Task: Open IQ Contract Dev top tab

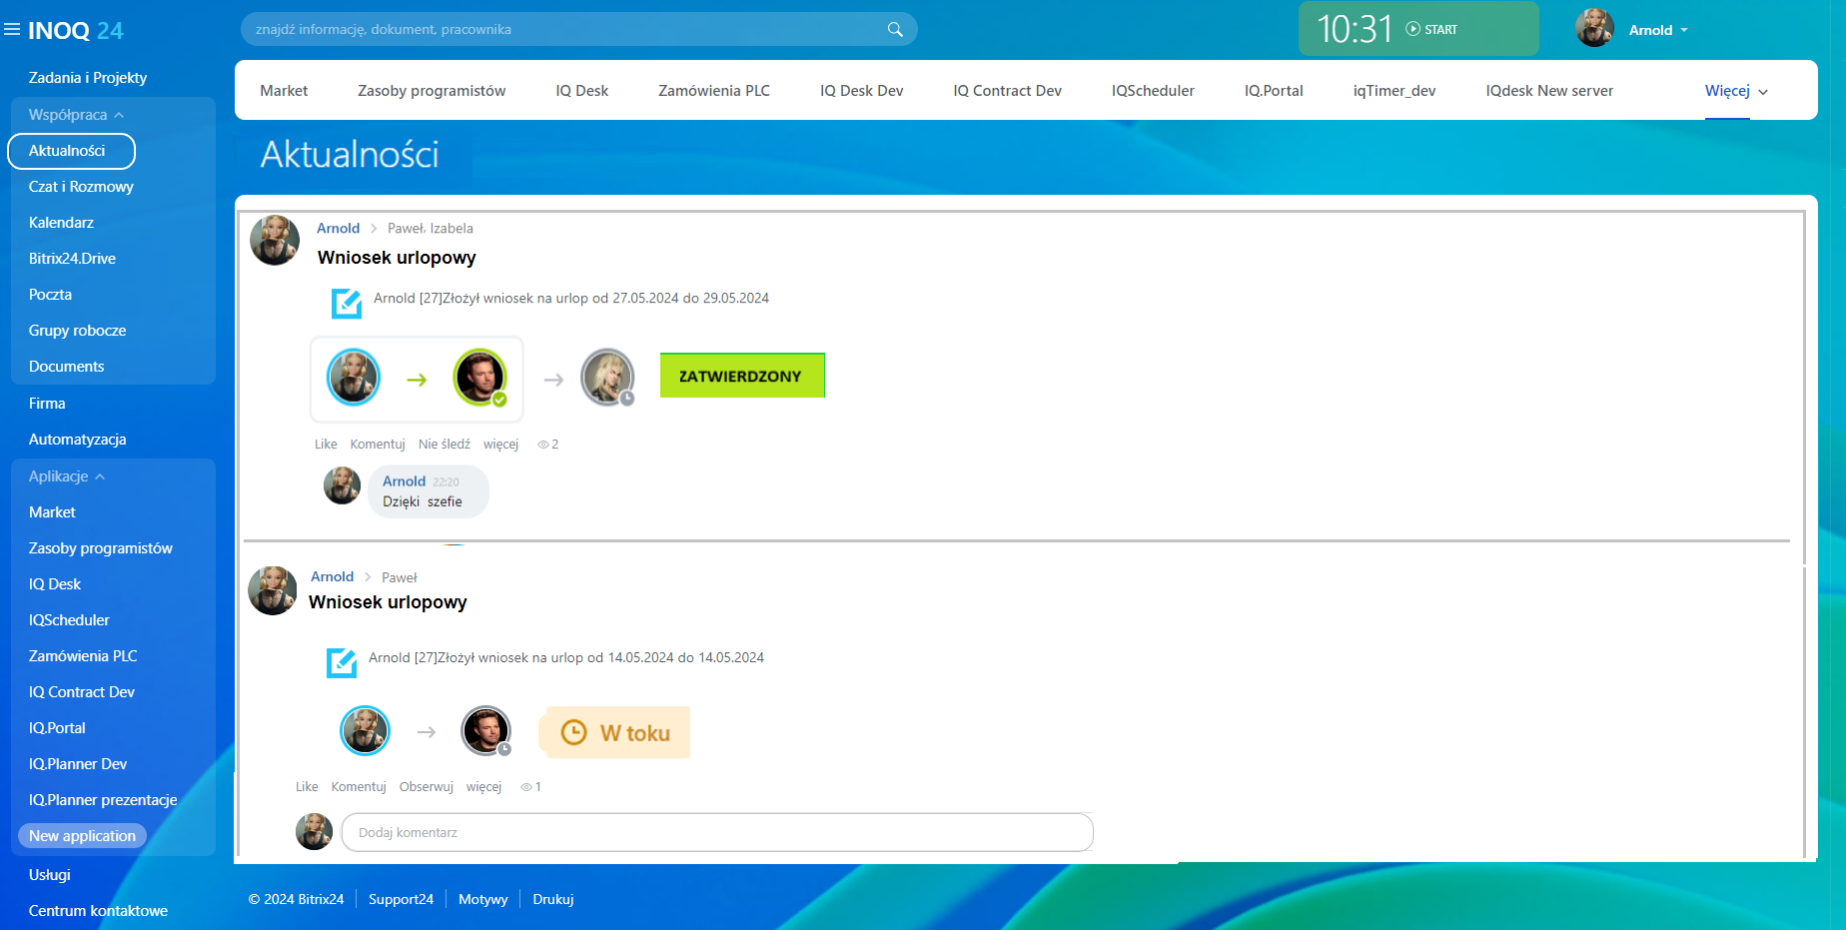Action: (x=1007, y=91)
